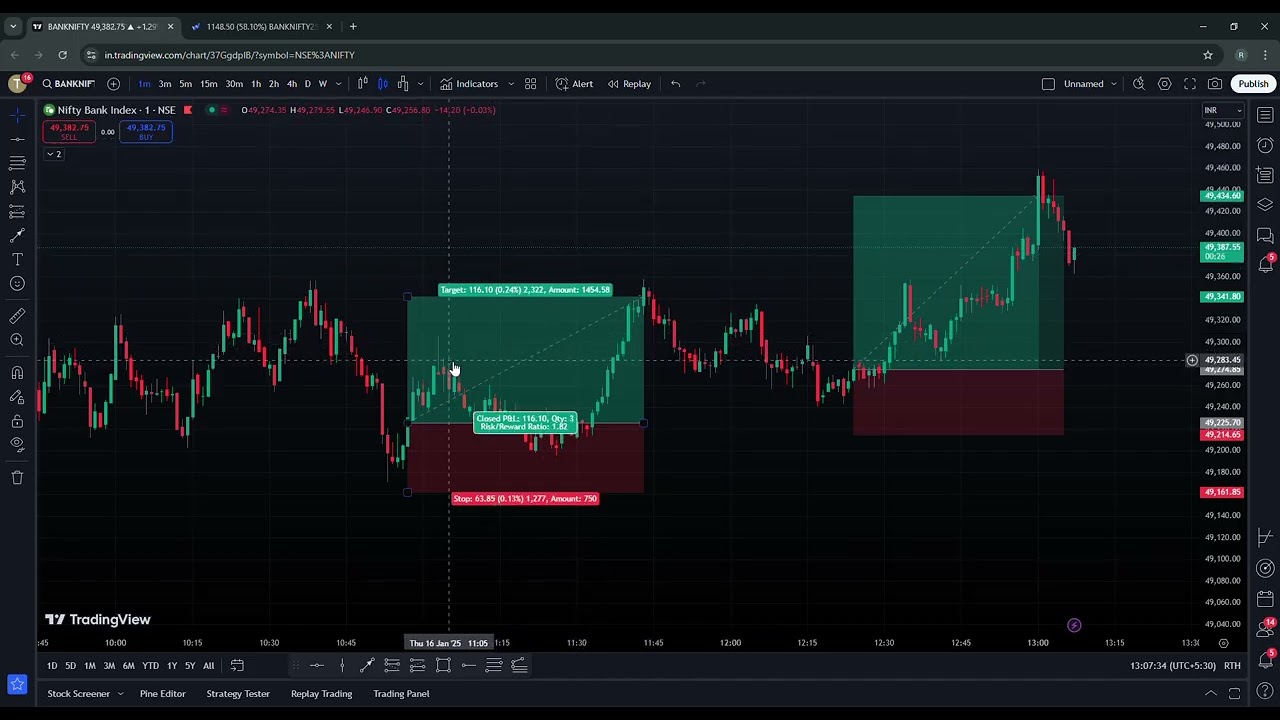The image size is (1280, 720).
Task: Open the Strategy Tester tab
Action: 238,694
